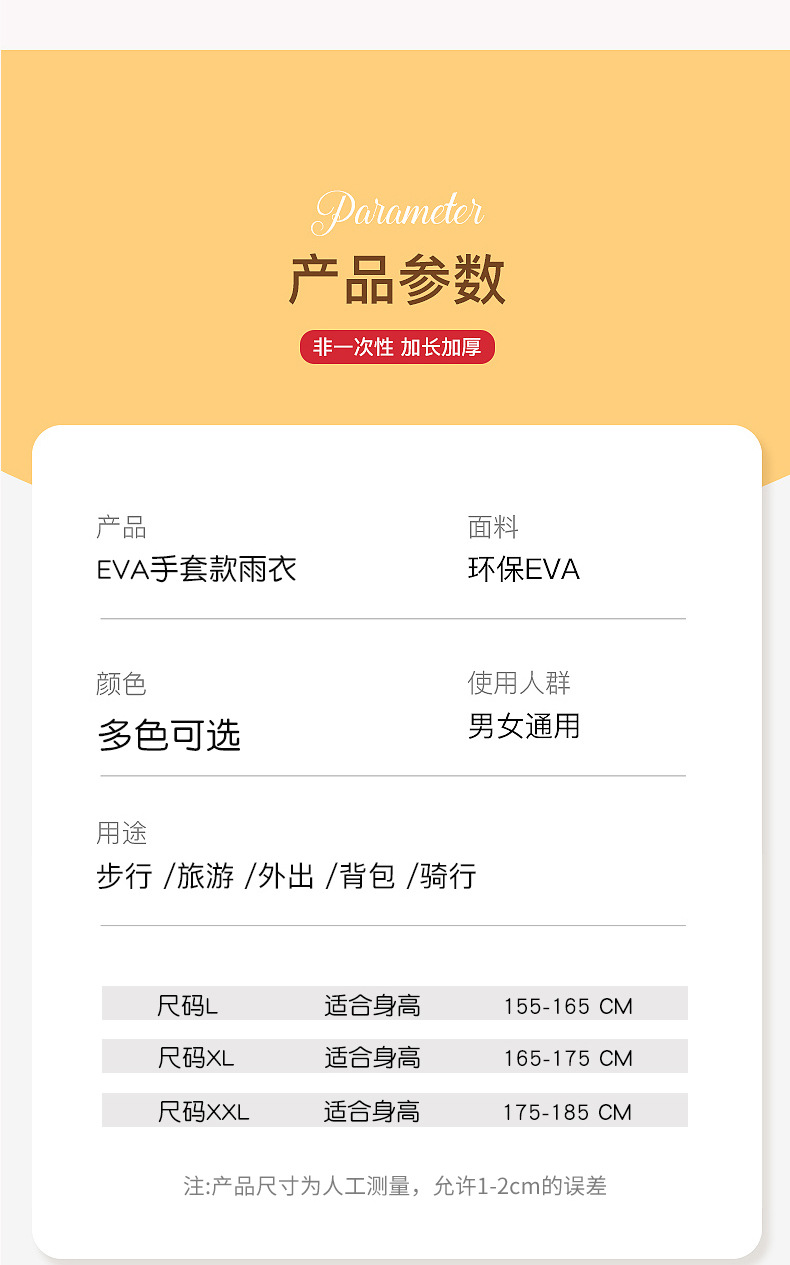Click the 尺码XXL size cell
Screen dimensions: 790x1265
203,1111
